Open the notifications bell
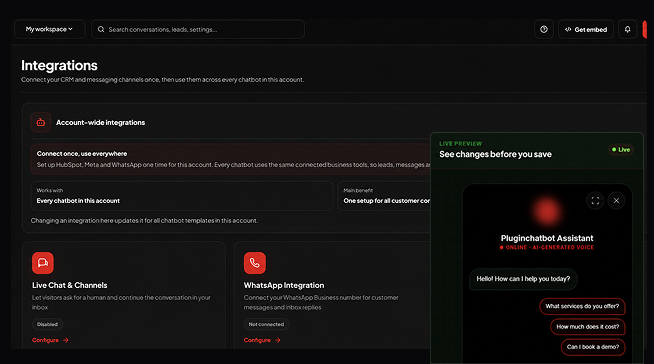 click(627, 29)
